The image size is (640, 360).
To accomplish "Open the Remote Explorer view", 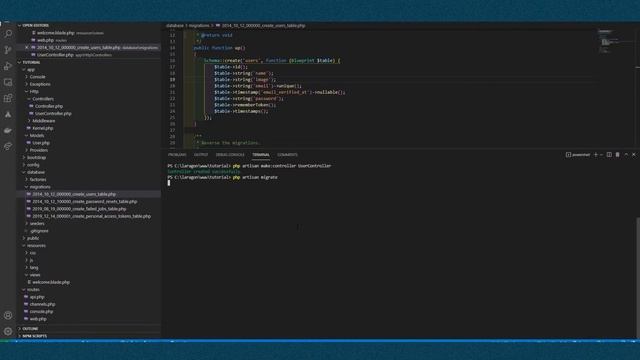I will (x=8, y=82).
